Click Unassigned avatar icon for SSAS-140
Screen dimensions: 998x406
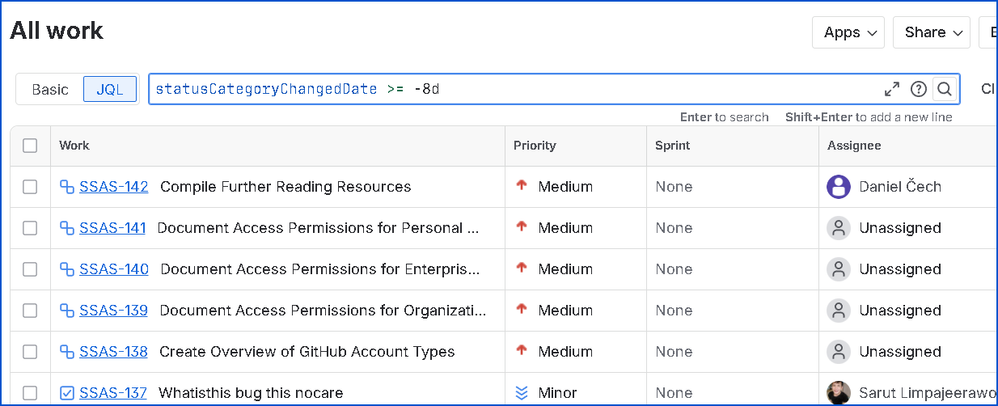[x=838, y=269]
